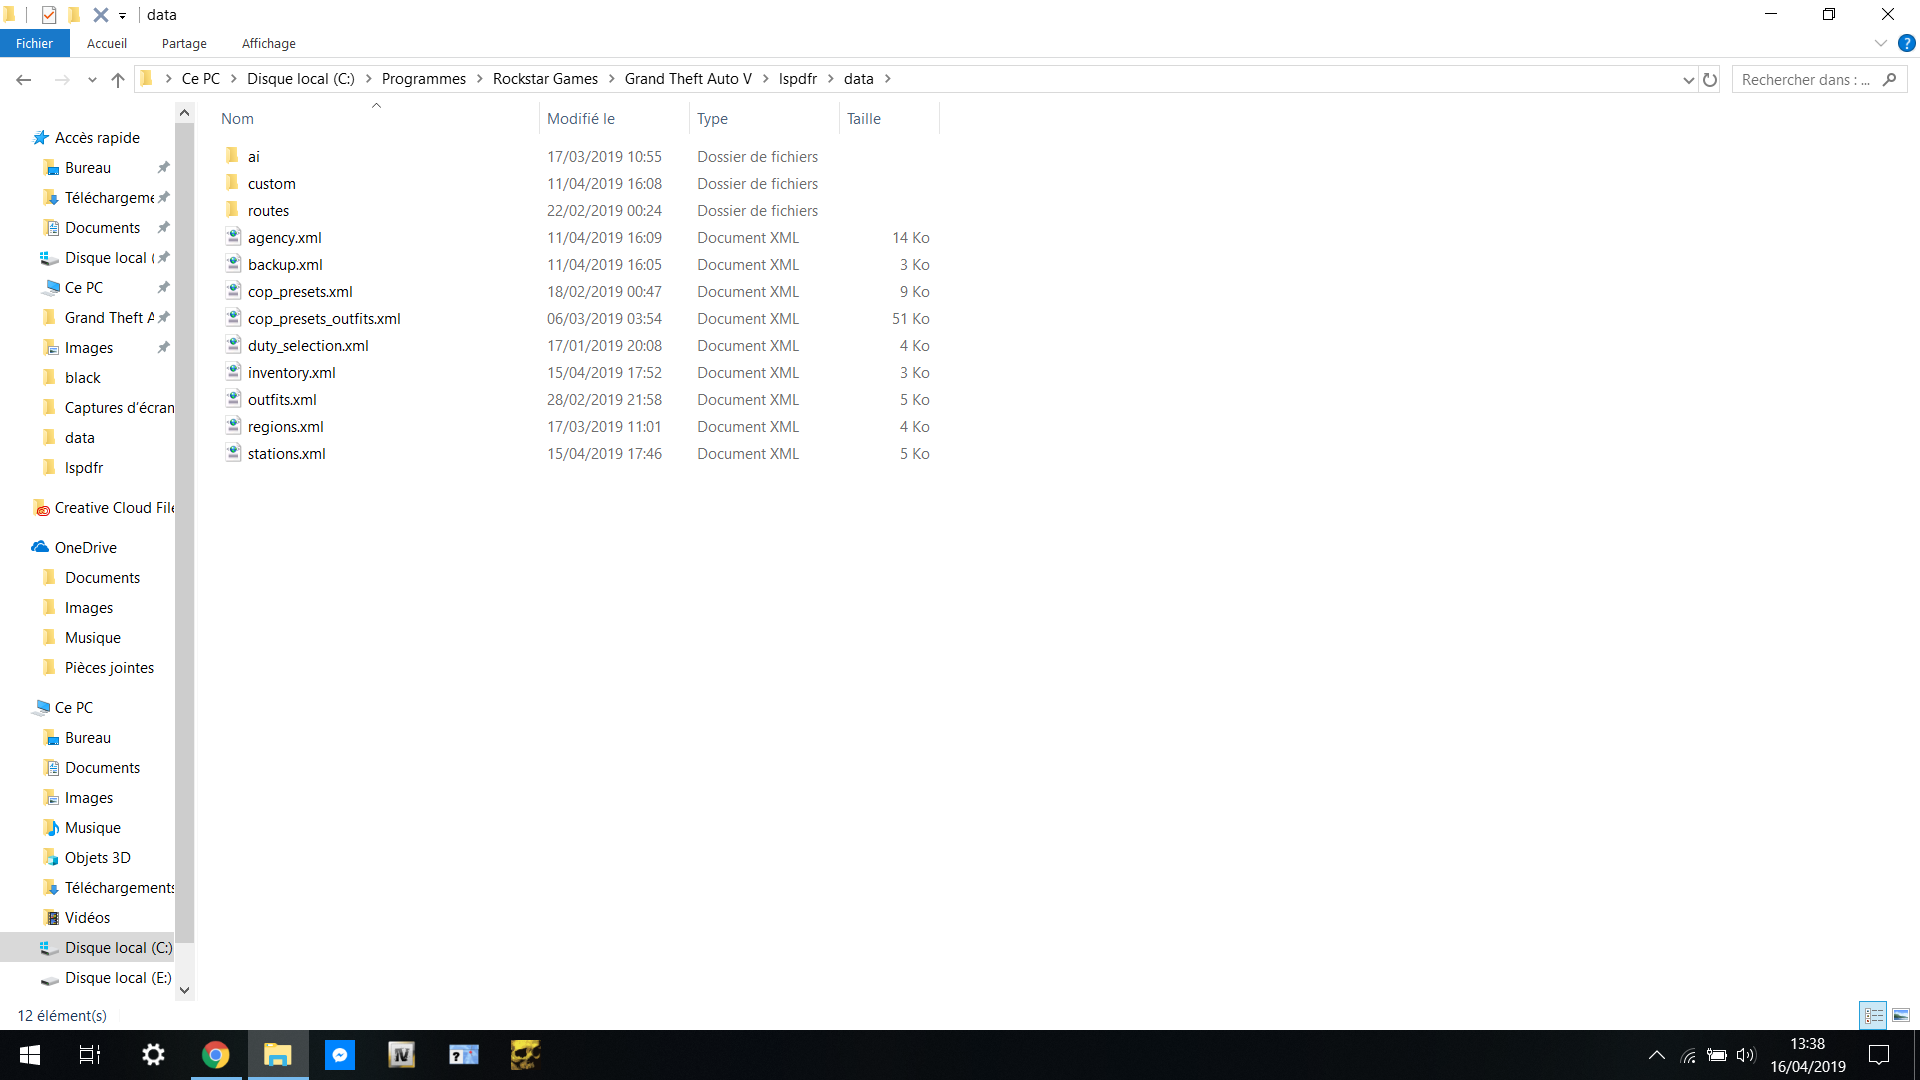Refresh the current folder view
Image resolution: width=1920 pixels, height=1080 pixels.
(1710, 80)
